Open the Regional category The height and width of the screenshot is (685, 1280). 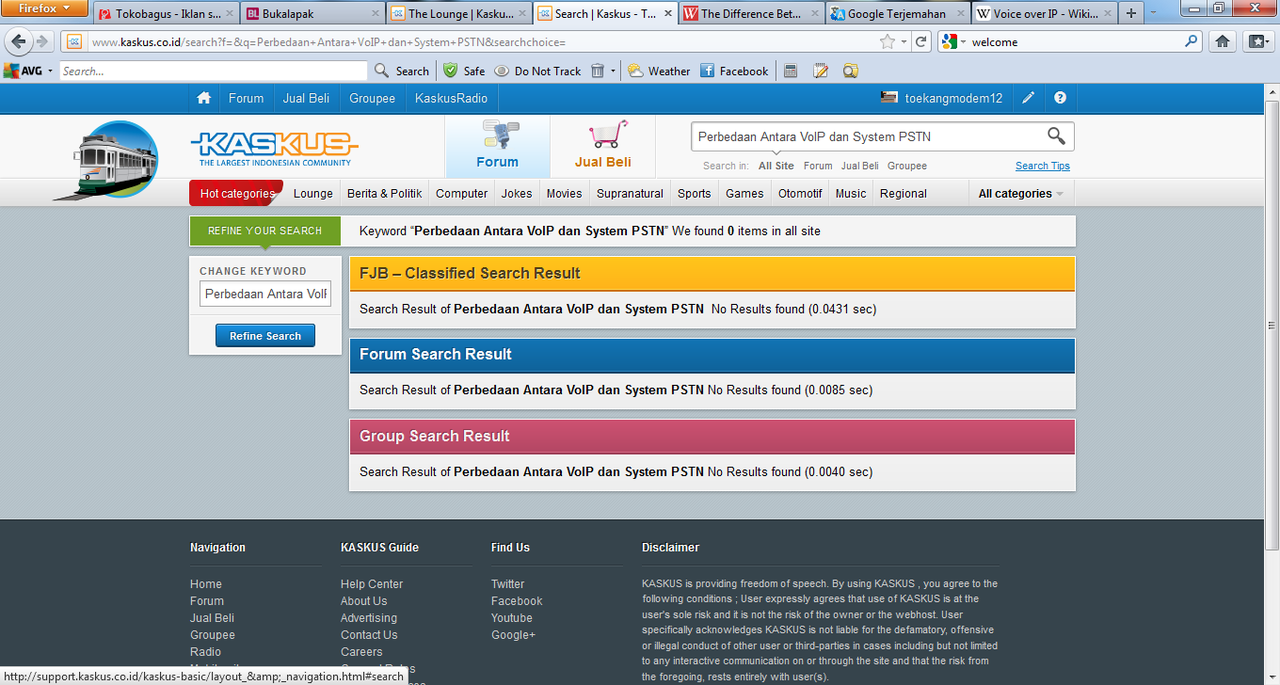pos(903,193)
